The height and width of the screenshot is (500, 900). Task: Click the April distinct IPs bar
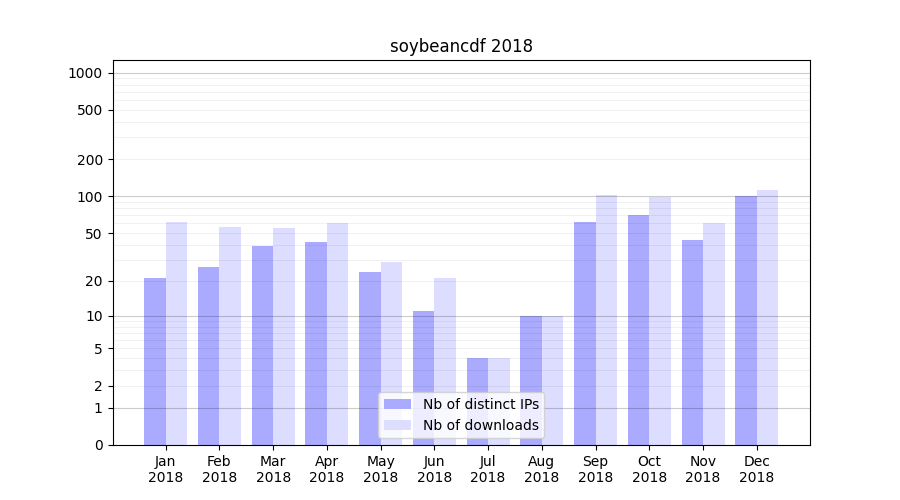pyautogui.click(x=316, y=343)
